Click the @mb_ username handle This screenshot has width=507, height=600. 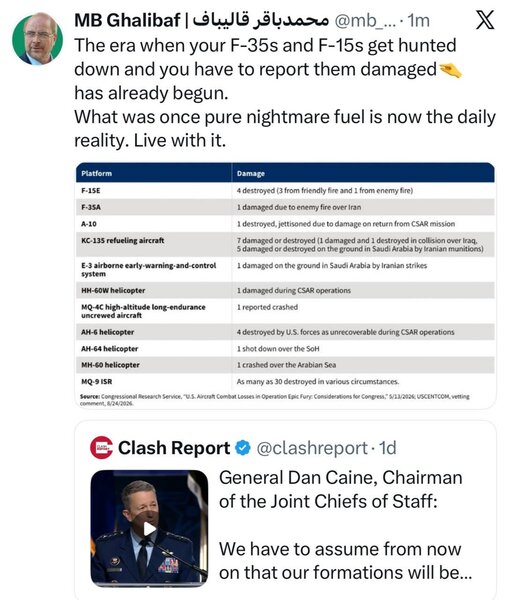365,20
